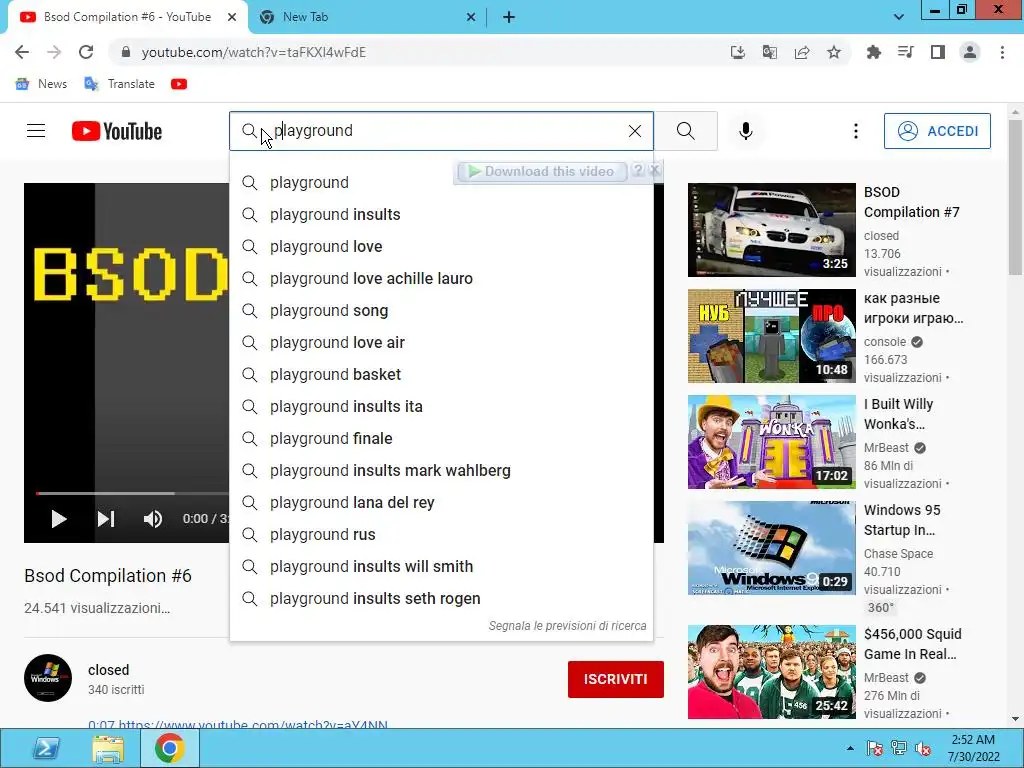The image size is (1024, 768).
Task: Select the 'playground finale' suggestion
Action: [441, 438]
